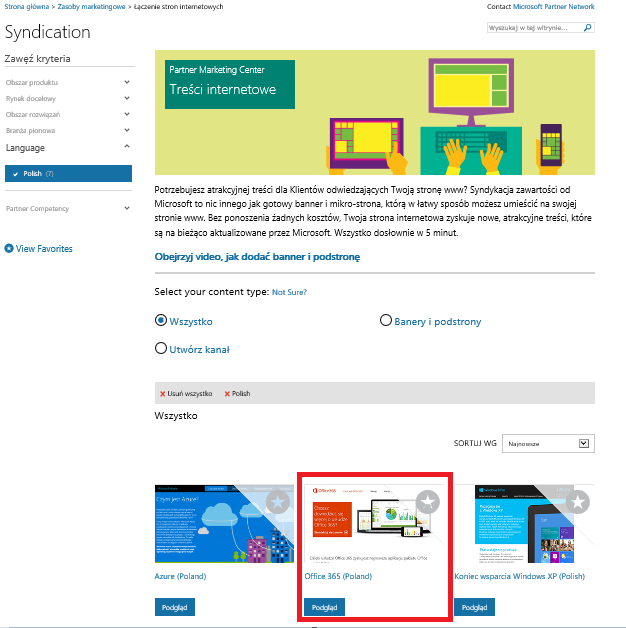Click the Banery i podstrony label
This screenshot has height=628, width=626.
[x=437, y=322]
